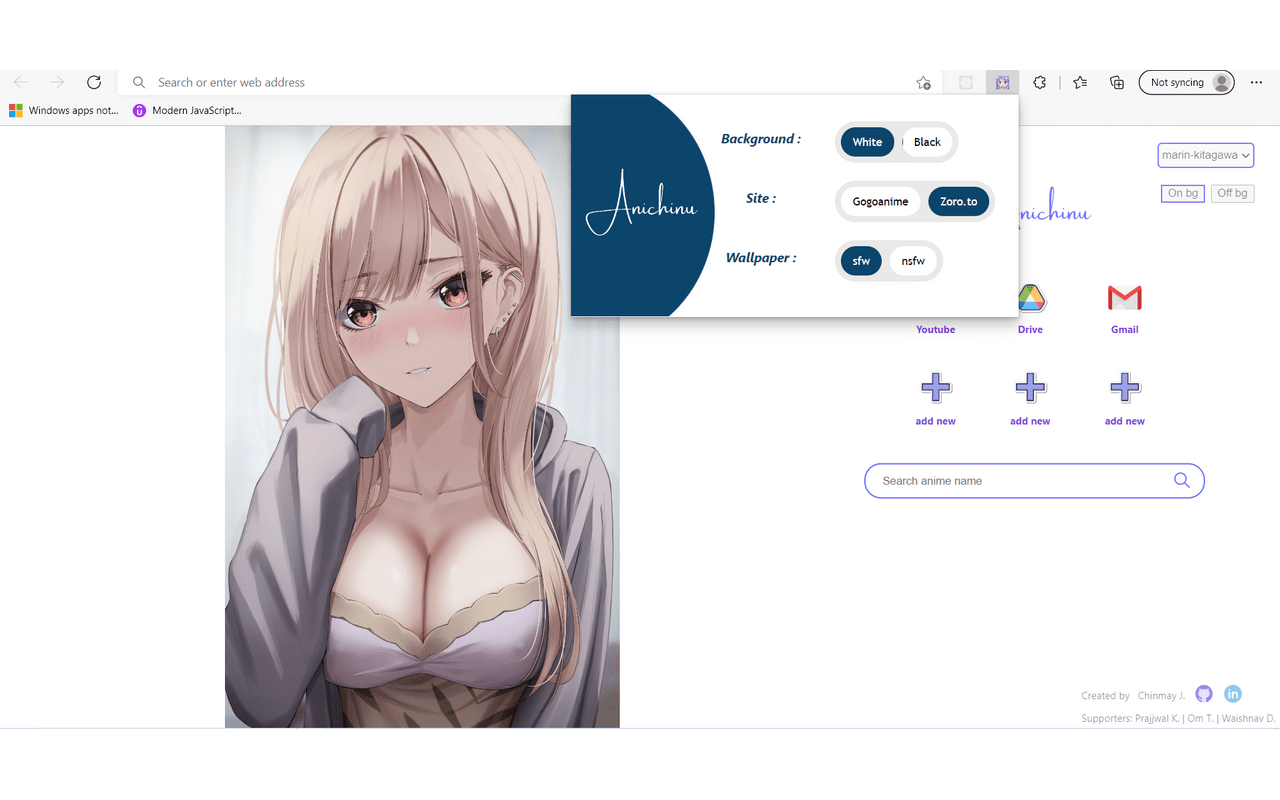Image resolution: width=1280 pixels, height=800 pixels.
Task: Click the Off bg button
Action: 1232,193
